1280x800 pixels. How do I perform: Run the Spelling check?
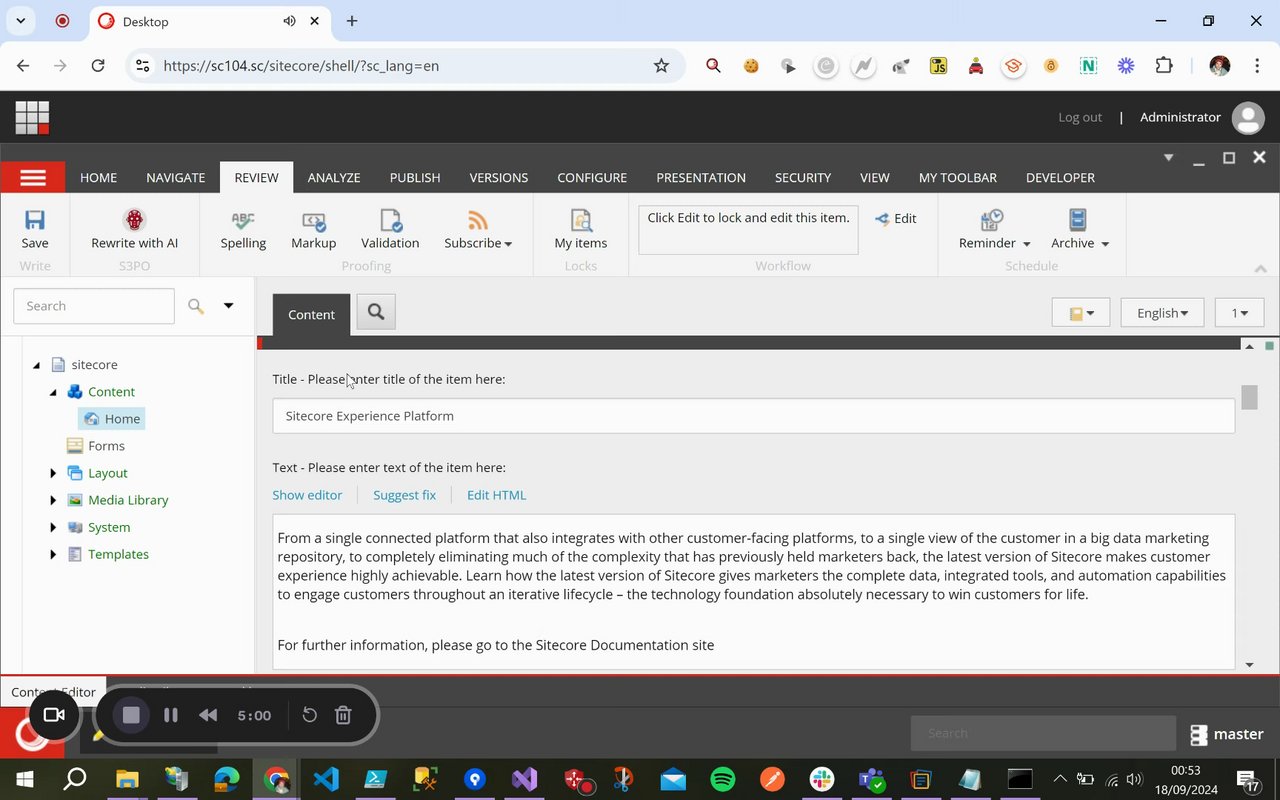[x=243, y=229]
